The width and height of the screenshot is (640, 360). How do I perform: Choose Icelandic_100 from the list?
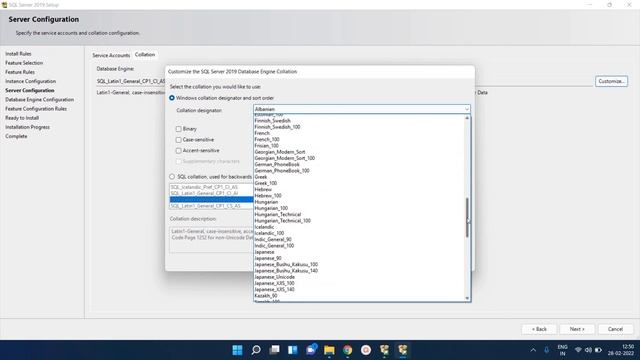(x=269, y=233)
